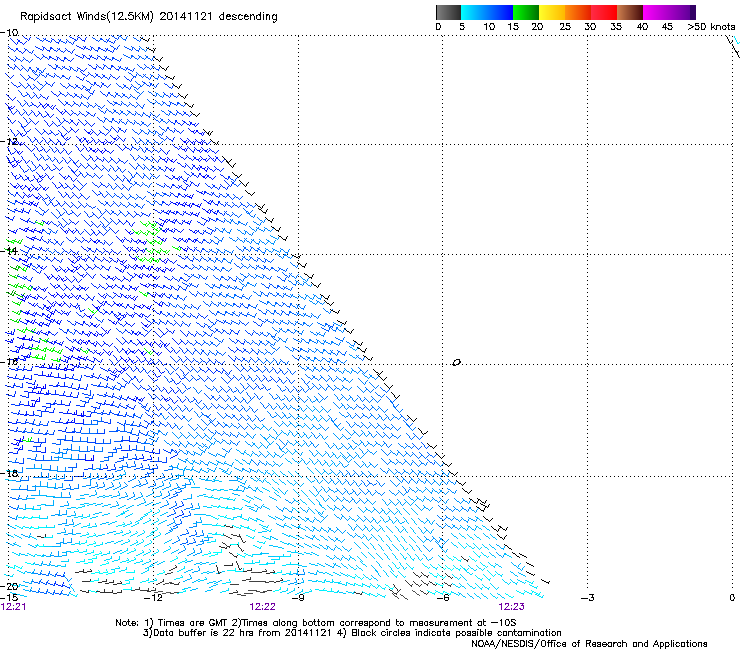Click the 12:23 purple time marker
The width and height of the screenshot is (740, 650).
click(512, 607)
